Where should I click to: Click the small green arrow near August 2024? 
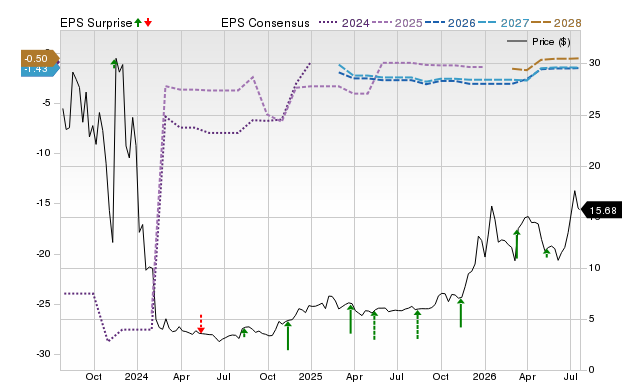click(x=244, y=332)
